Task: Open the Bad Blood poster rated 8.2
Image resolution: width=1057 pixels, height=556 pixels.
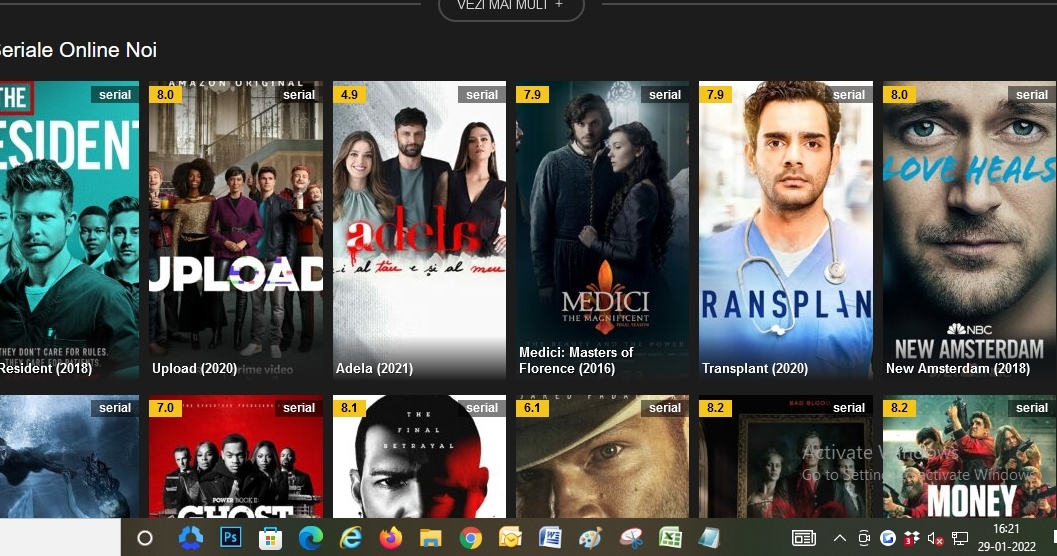Action: 786,456
